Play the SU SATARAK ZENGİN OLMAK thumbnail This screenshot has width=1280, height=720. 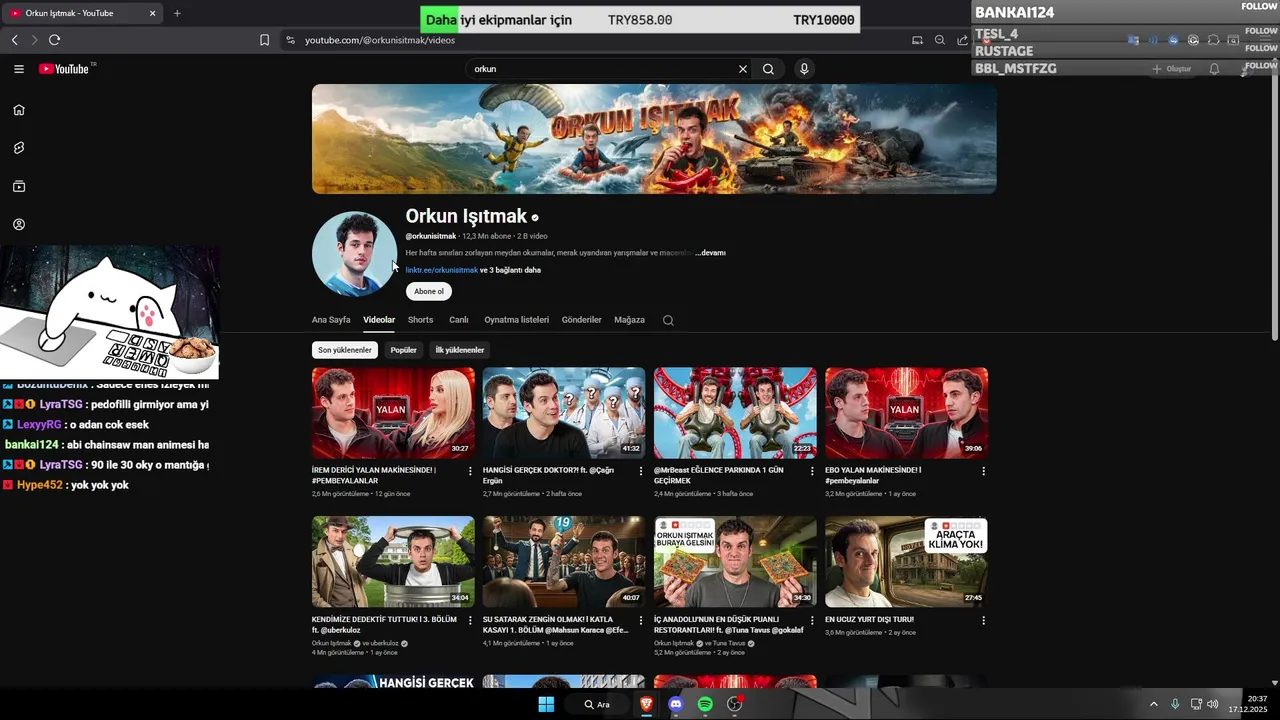click(x=564, y=562)
